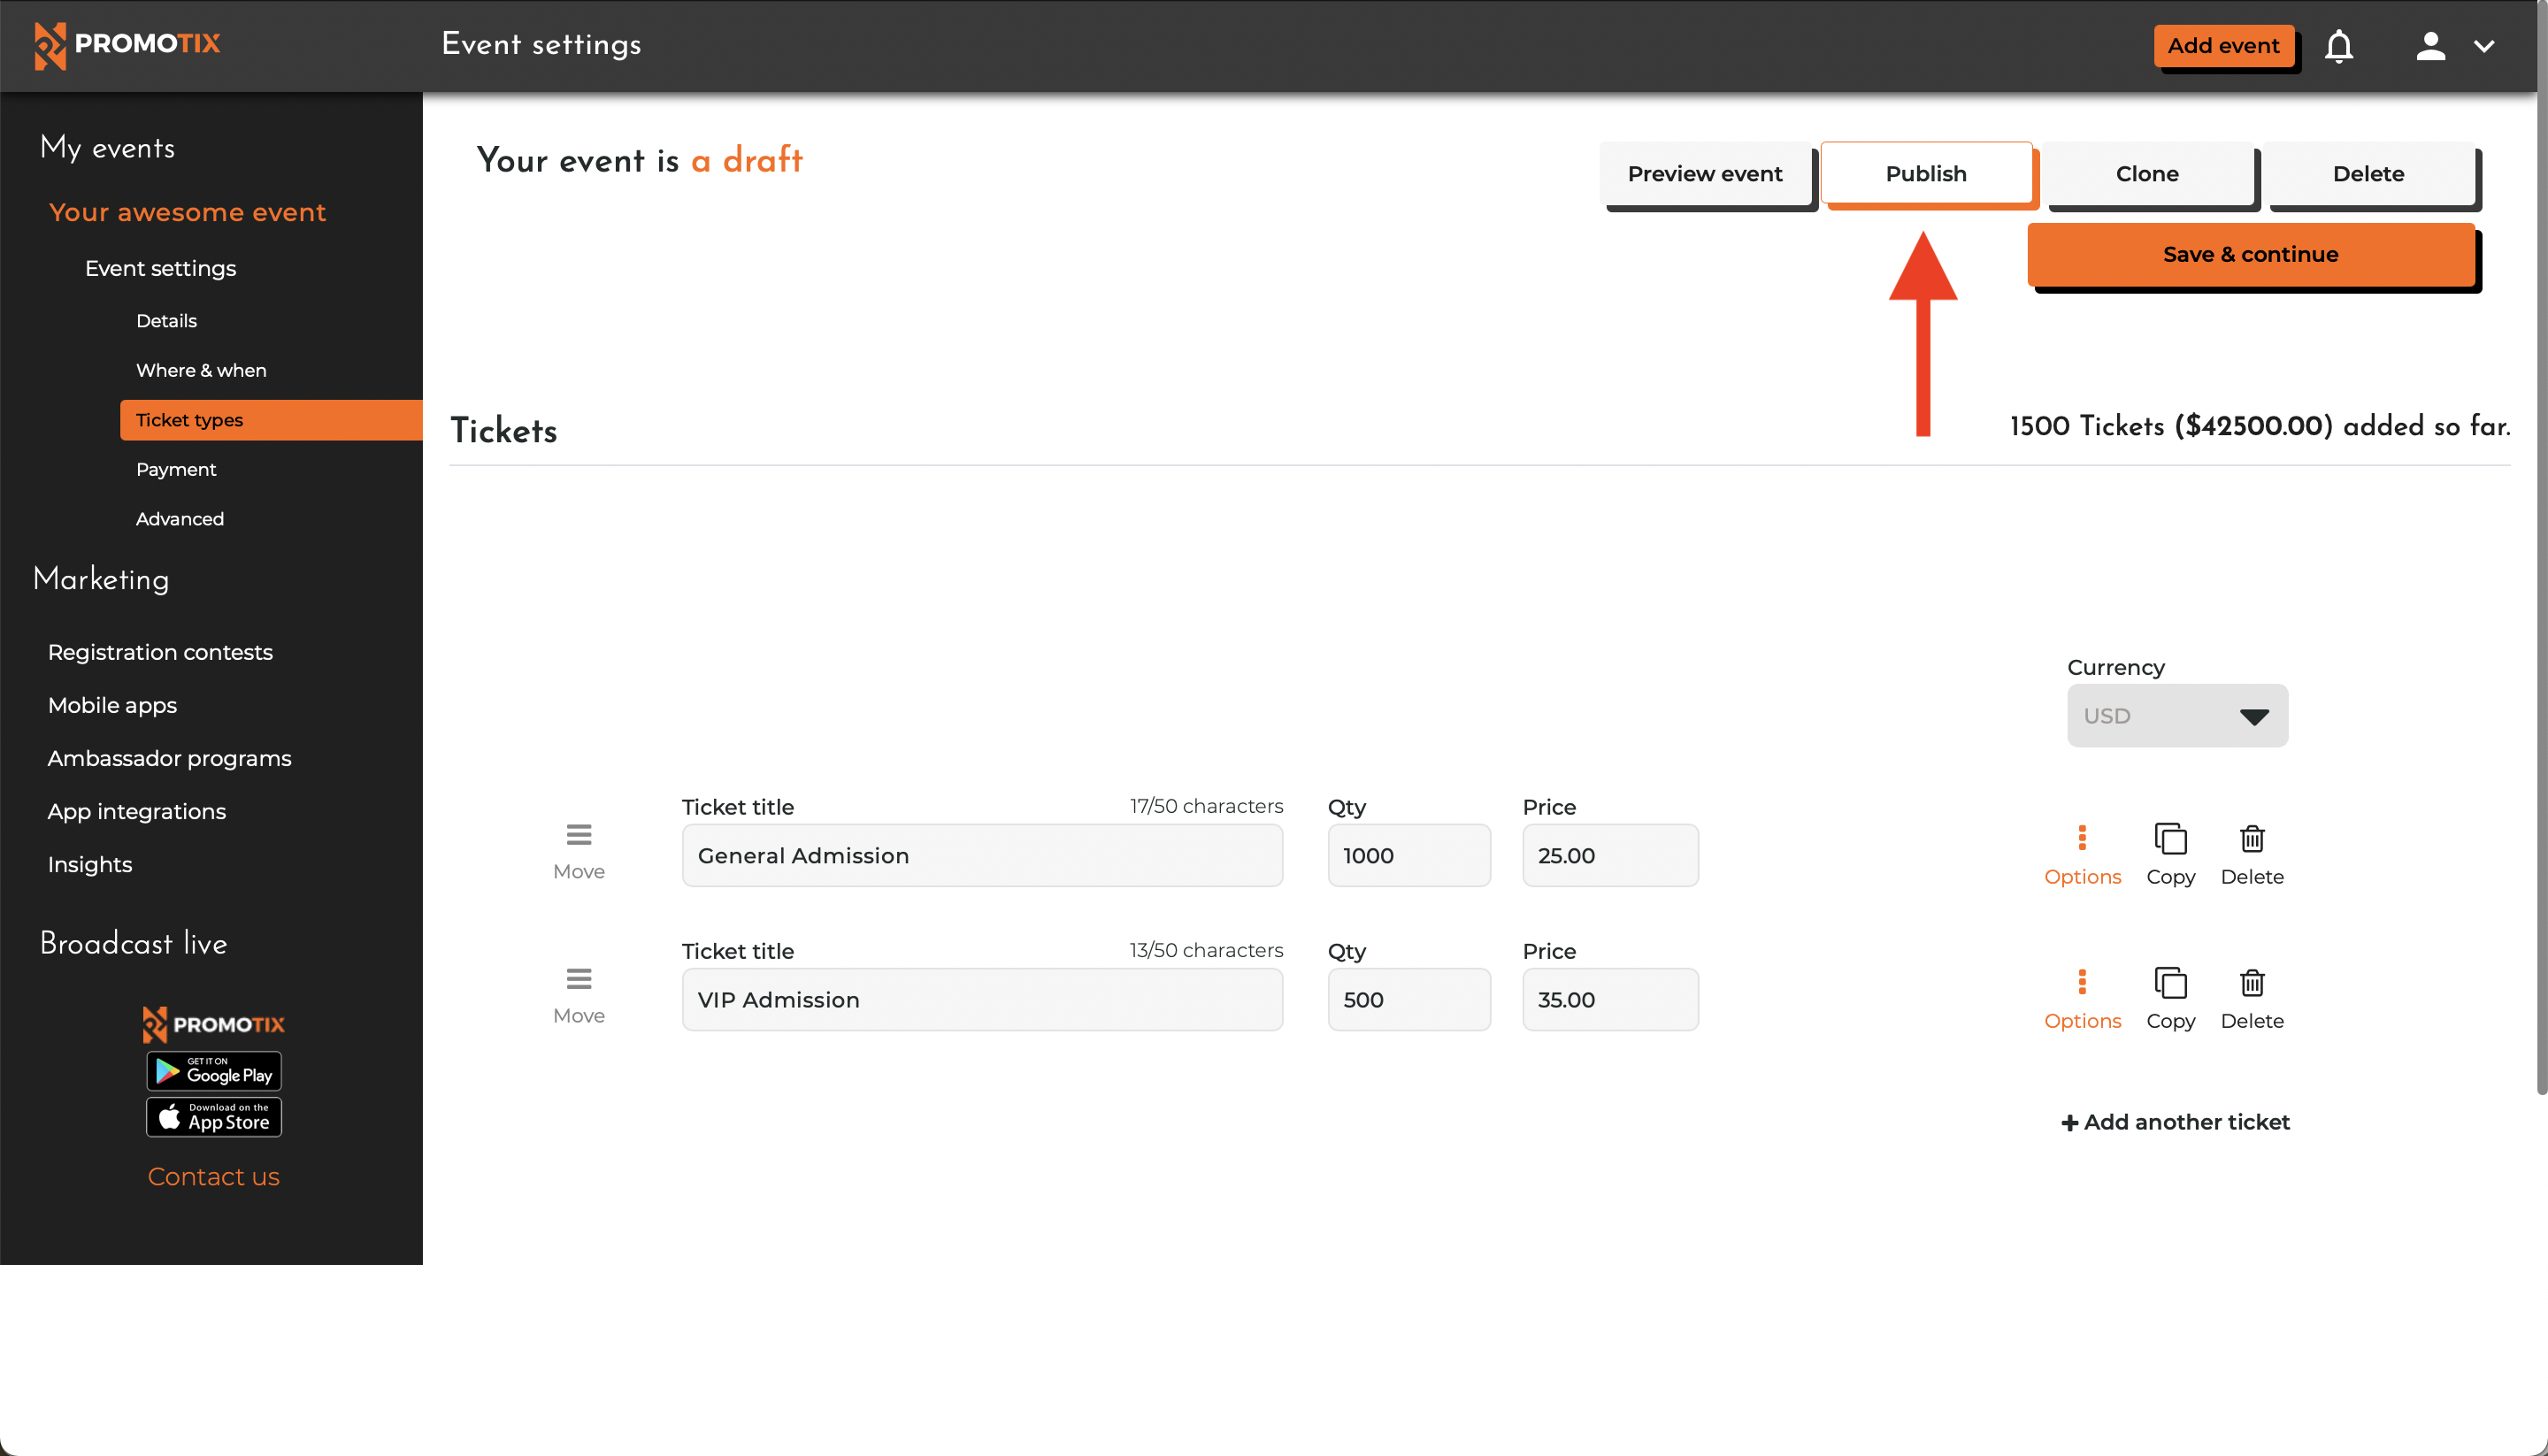
Task: Delete the VIP Admission ticket
Action: (2252, 999)
